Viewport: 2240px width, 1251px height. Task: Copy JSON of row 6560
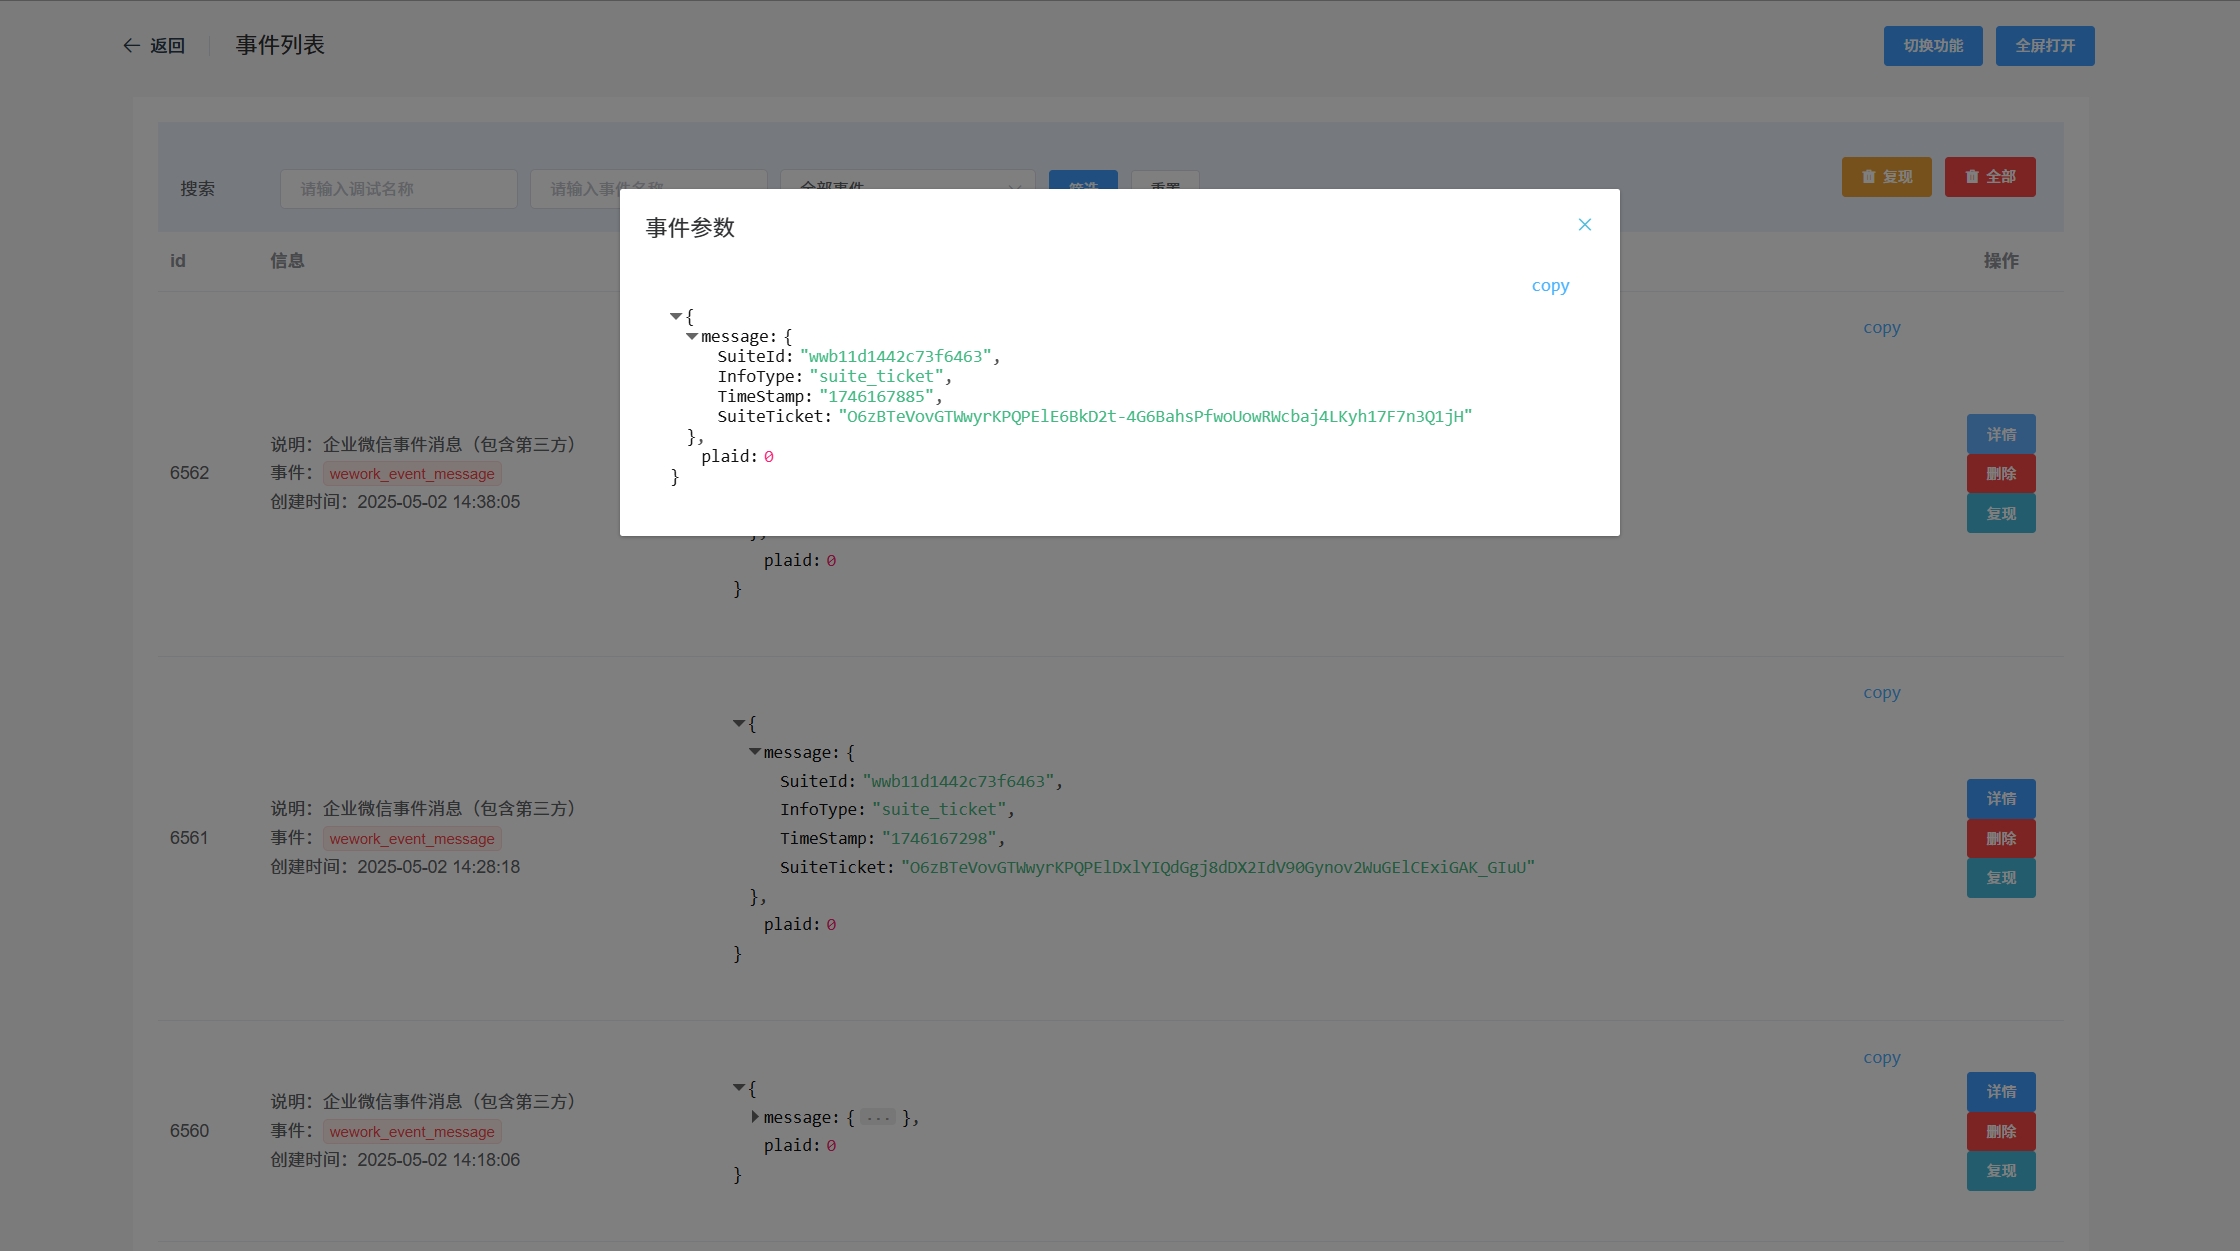(1881, 1058)
